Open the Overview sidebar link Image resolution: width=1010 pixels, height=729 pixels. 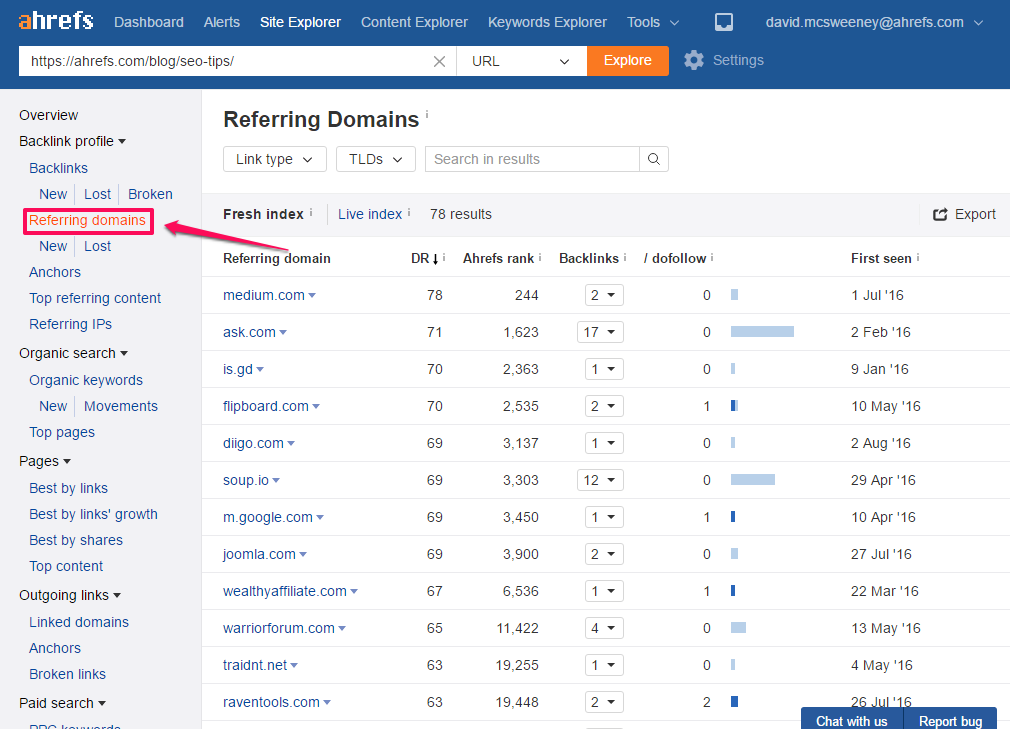click(x=48, y=115)
